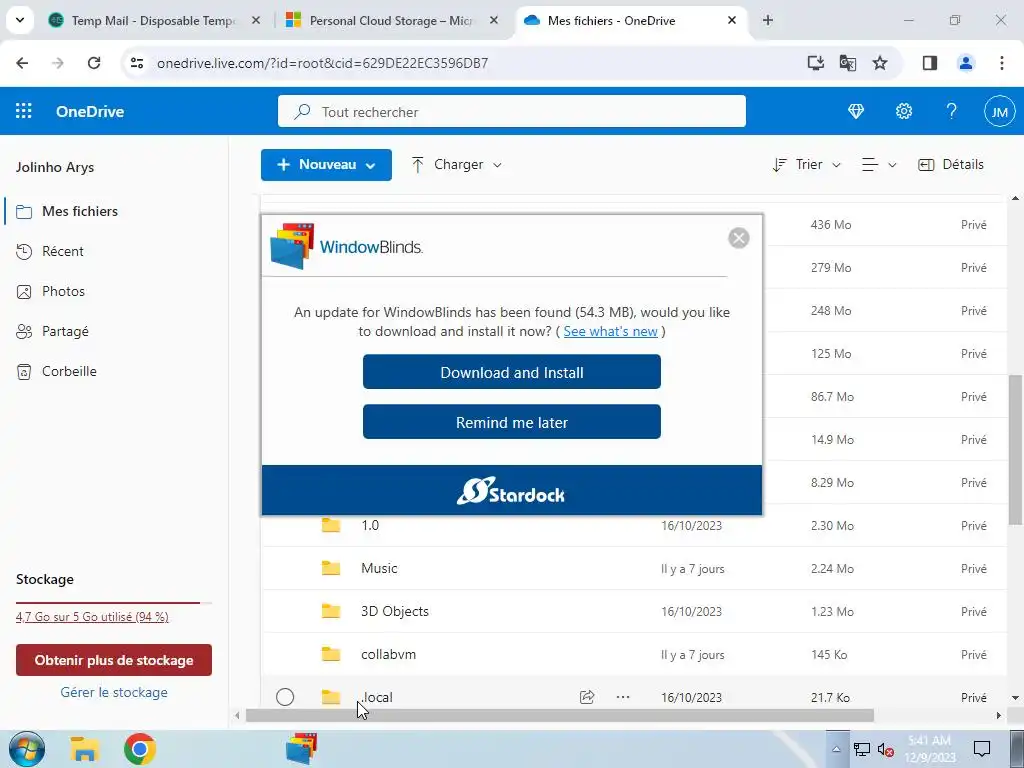This screenshot has height=768, width=1024.
Task: Click Download and Install button
Action: 511,372
